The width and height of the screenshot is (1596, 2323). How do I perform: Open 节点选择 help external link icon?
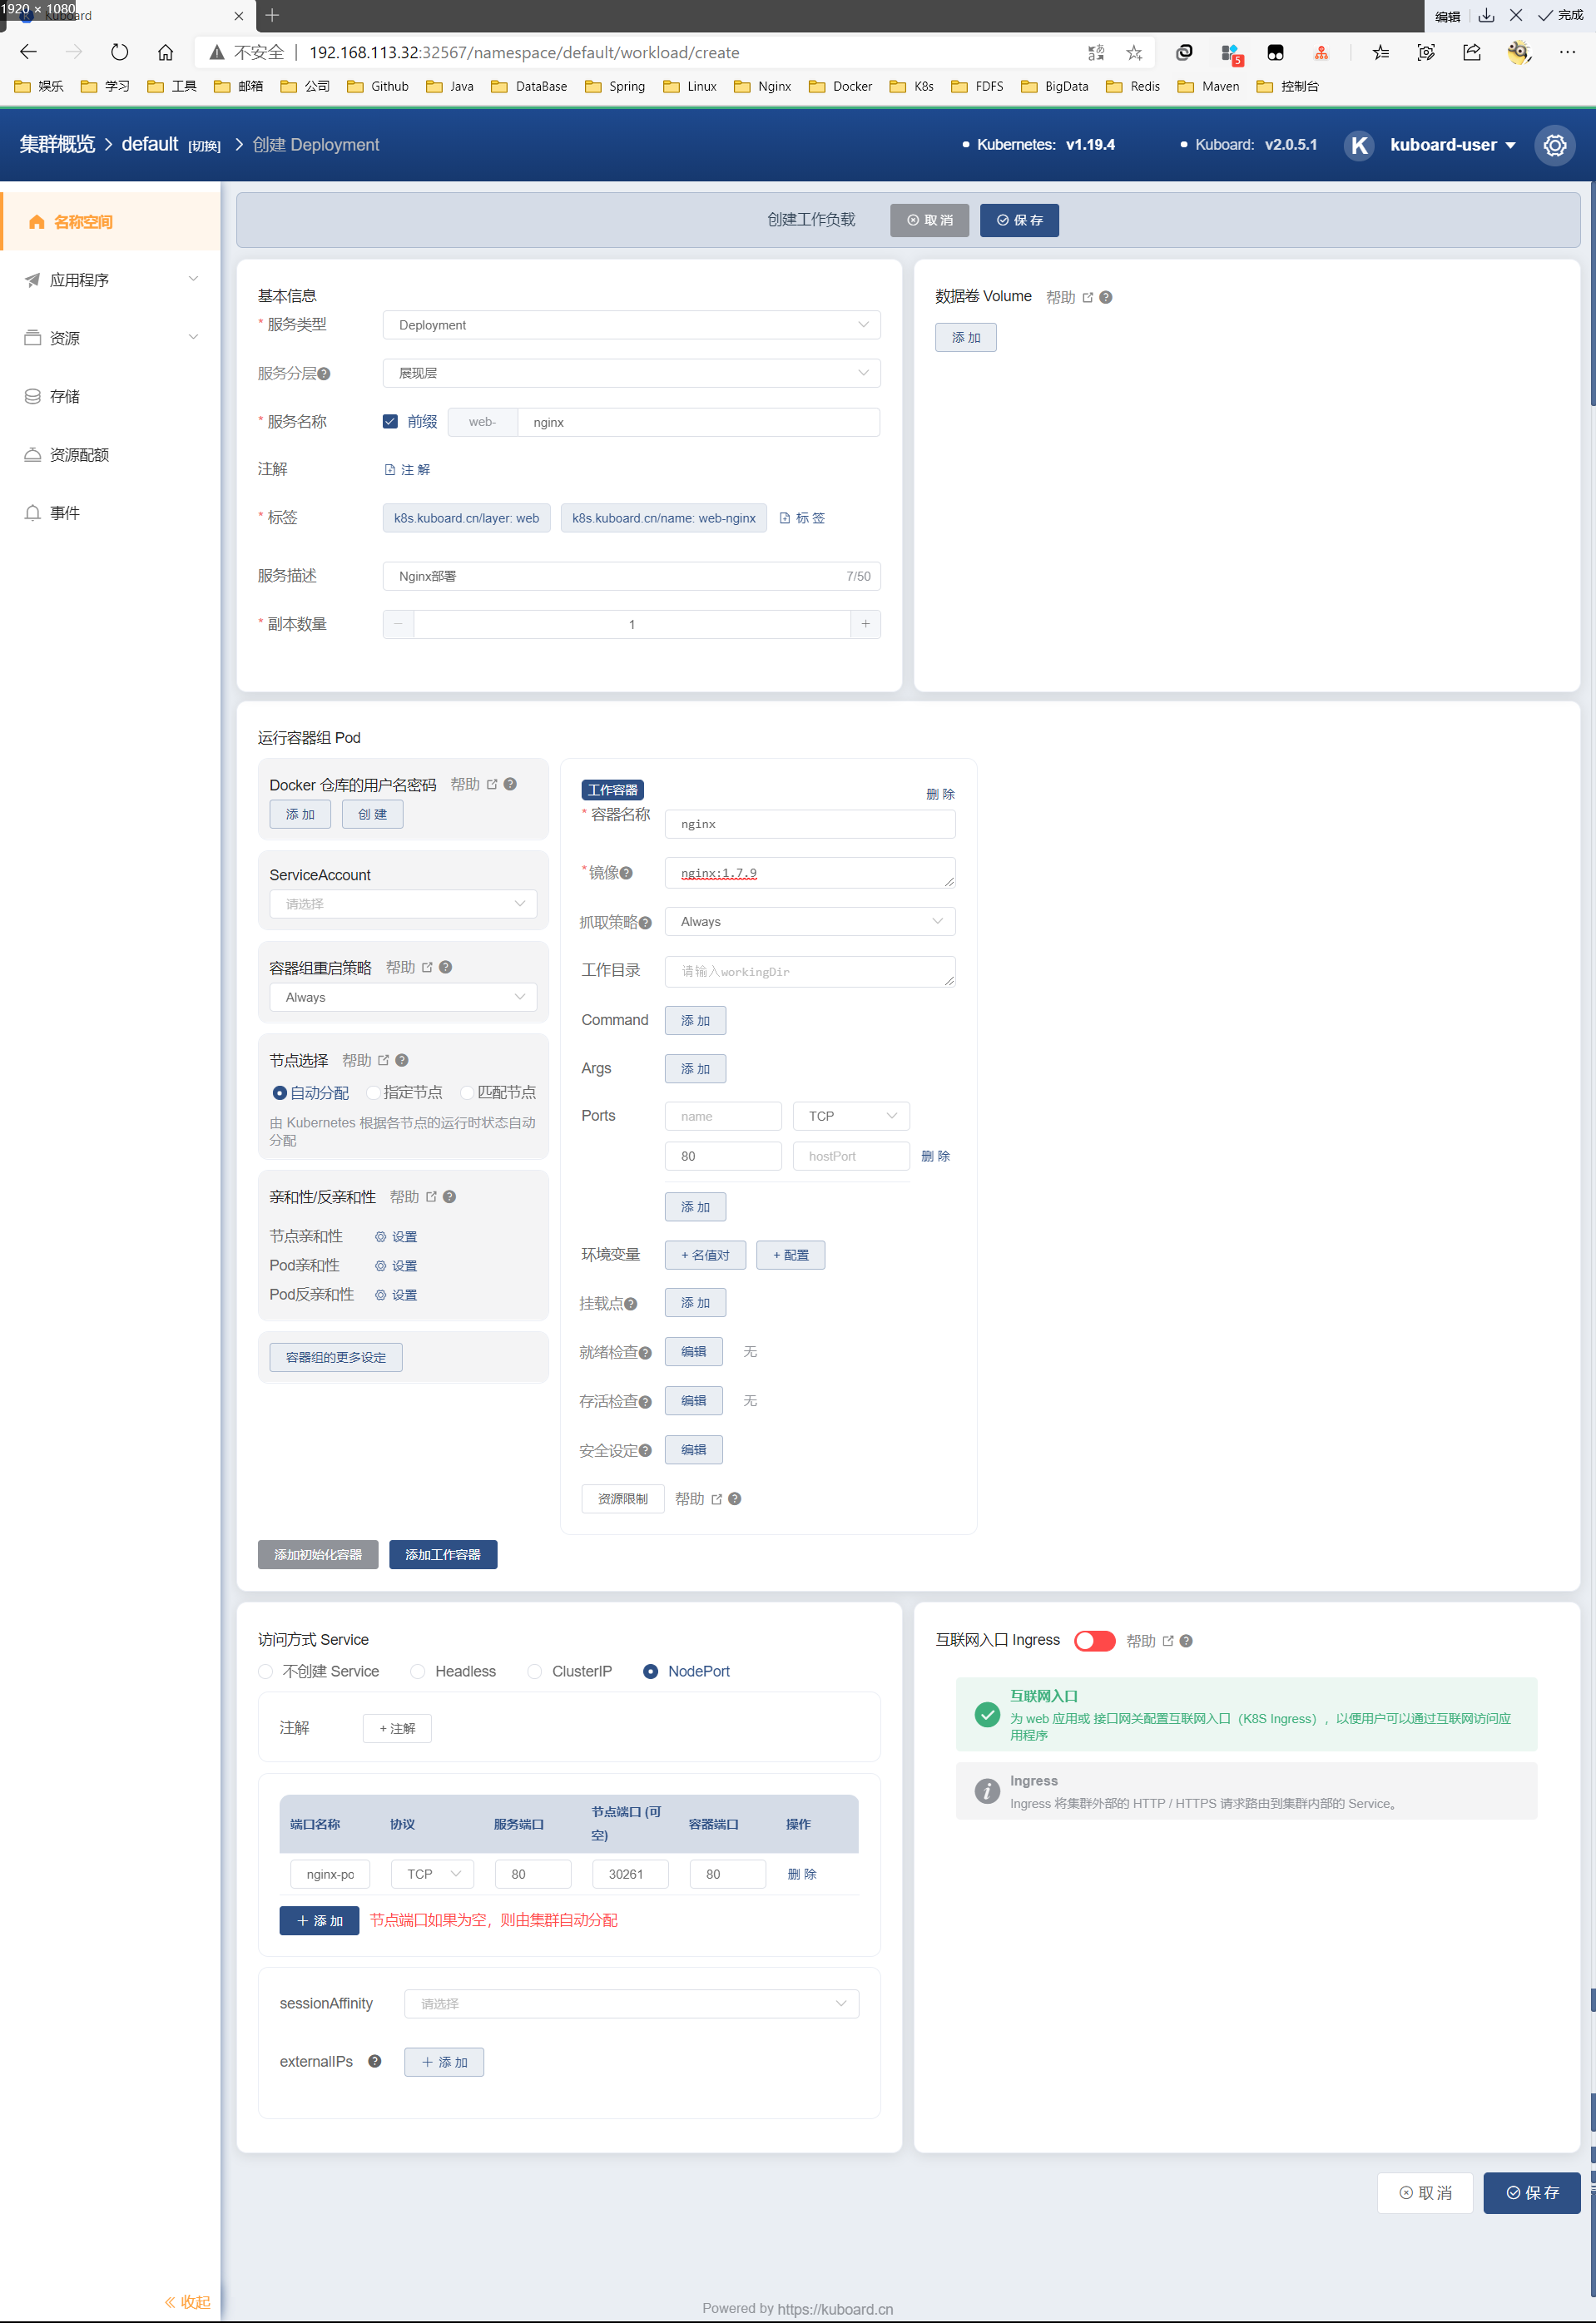click(x=383, y=1060)
